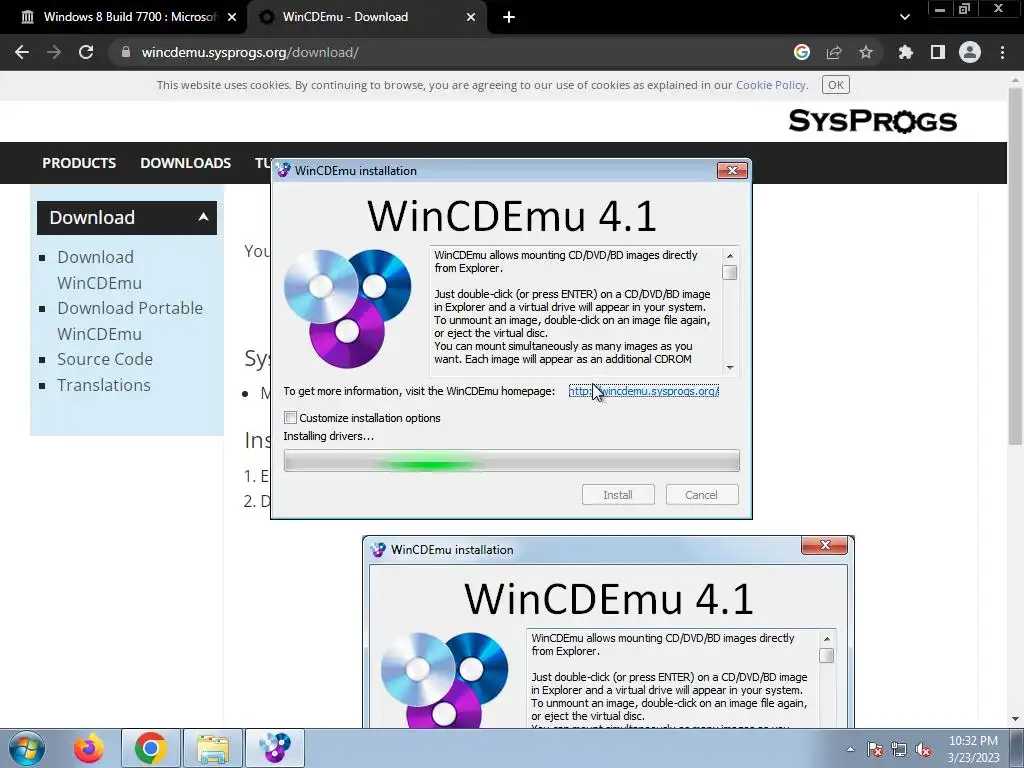Visit the wincdemu.sysprogs.org homepage link
1024x768 pixels.
(643, 391)
